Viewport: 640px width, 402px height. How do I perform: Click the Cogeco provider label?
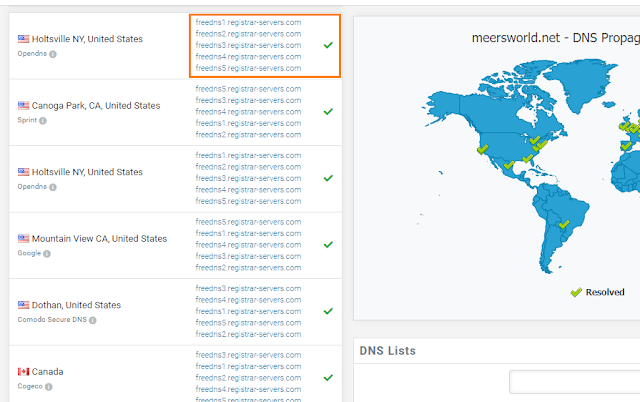tap(30, 386)
